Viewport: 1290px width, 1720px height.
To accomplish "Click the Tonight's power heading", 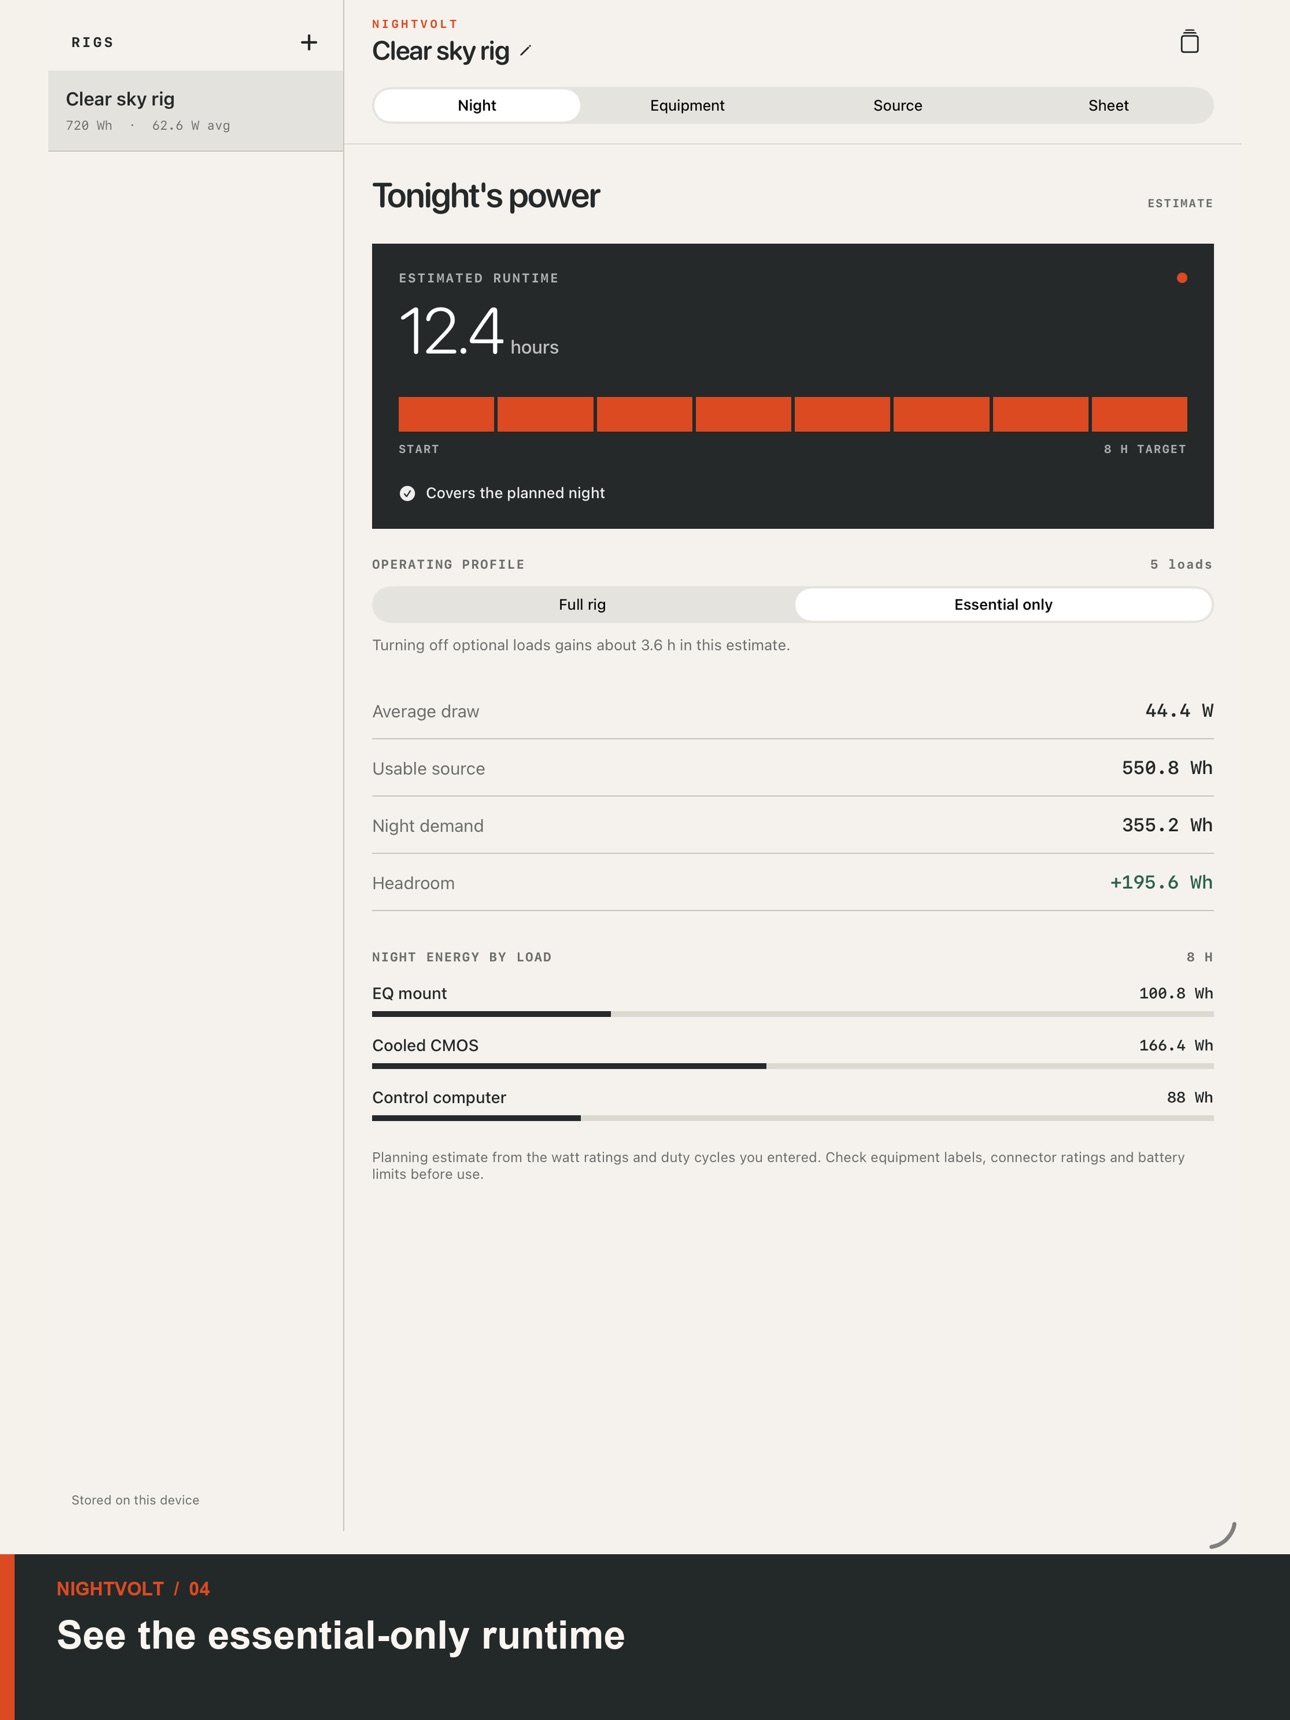I will [486, 196].
